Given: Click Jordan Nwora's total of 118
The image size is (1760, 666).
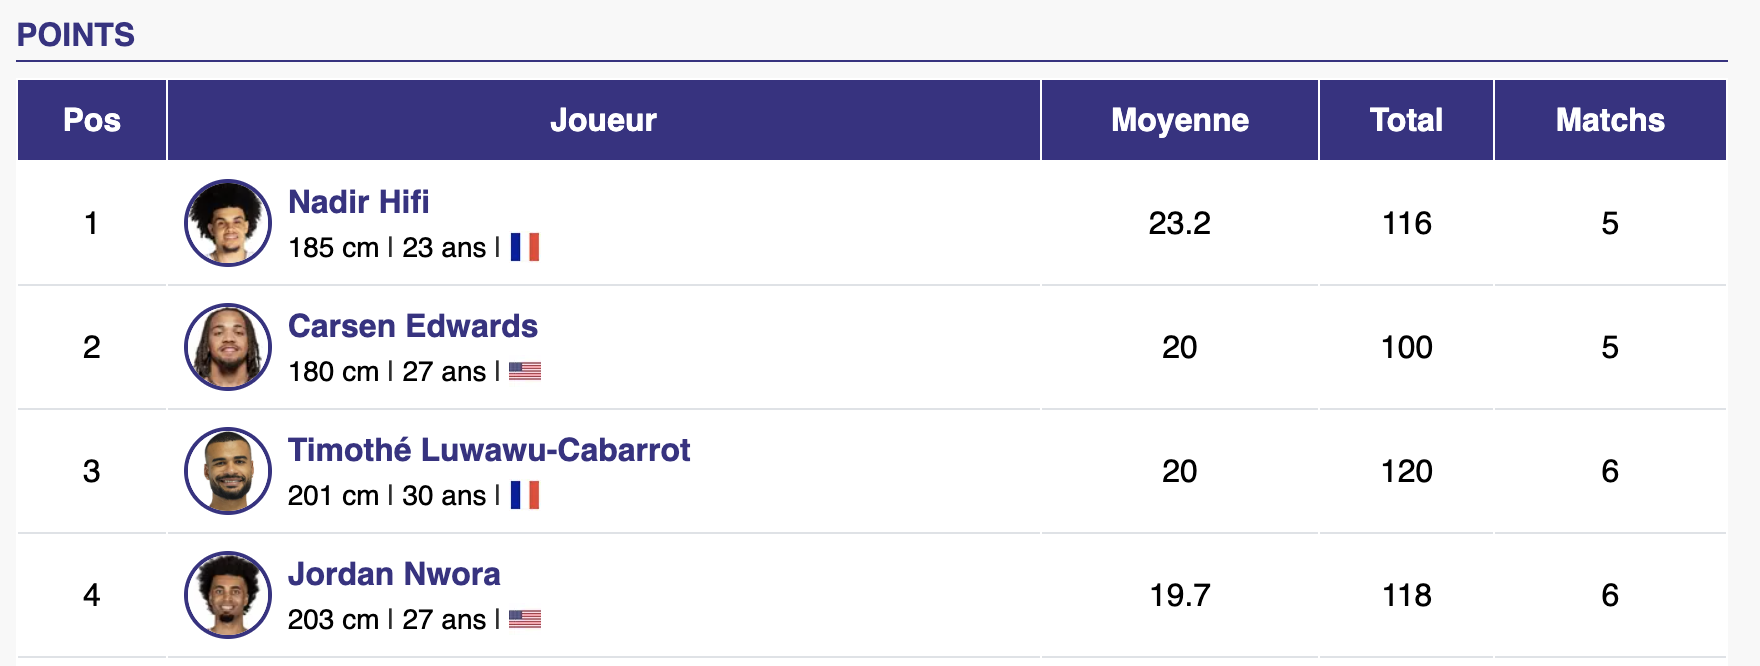Looking at the screenshot, I should [1406, 595].
